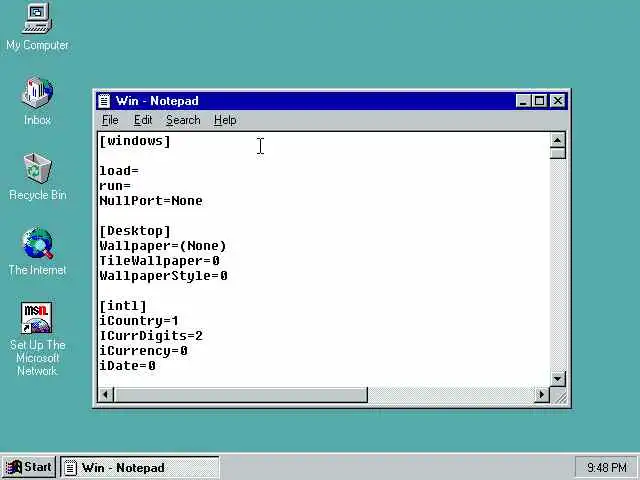Click the [Desktop] section header
The height and width of the screenshot is (480, 640).
tap(135, 231)
